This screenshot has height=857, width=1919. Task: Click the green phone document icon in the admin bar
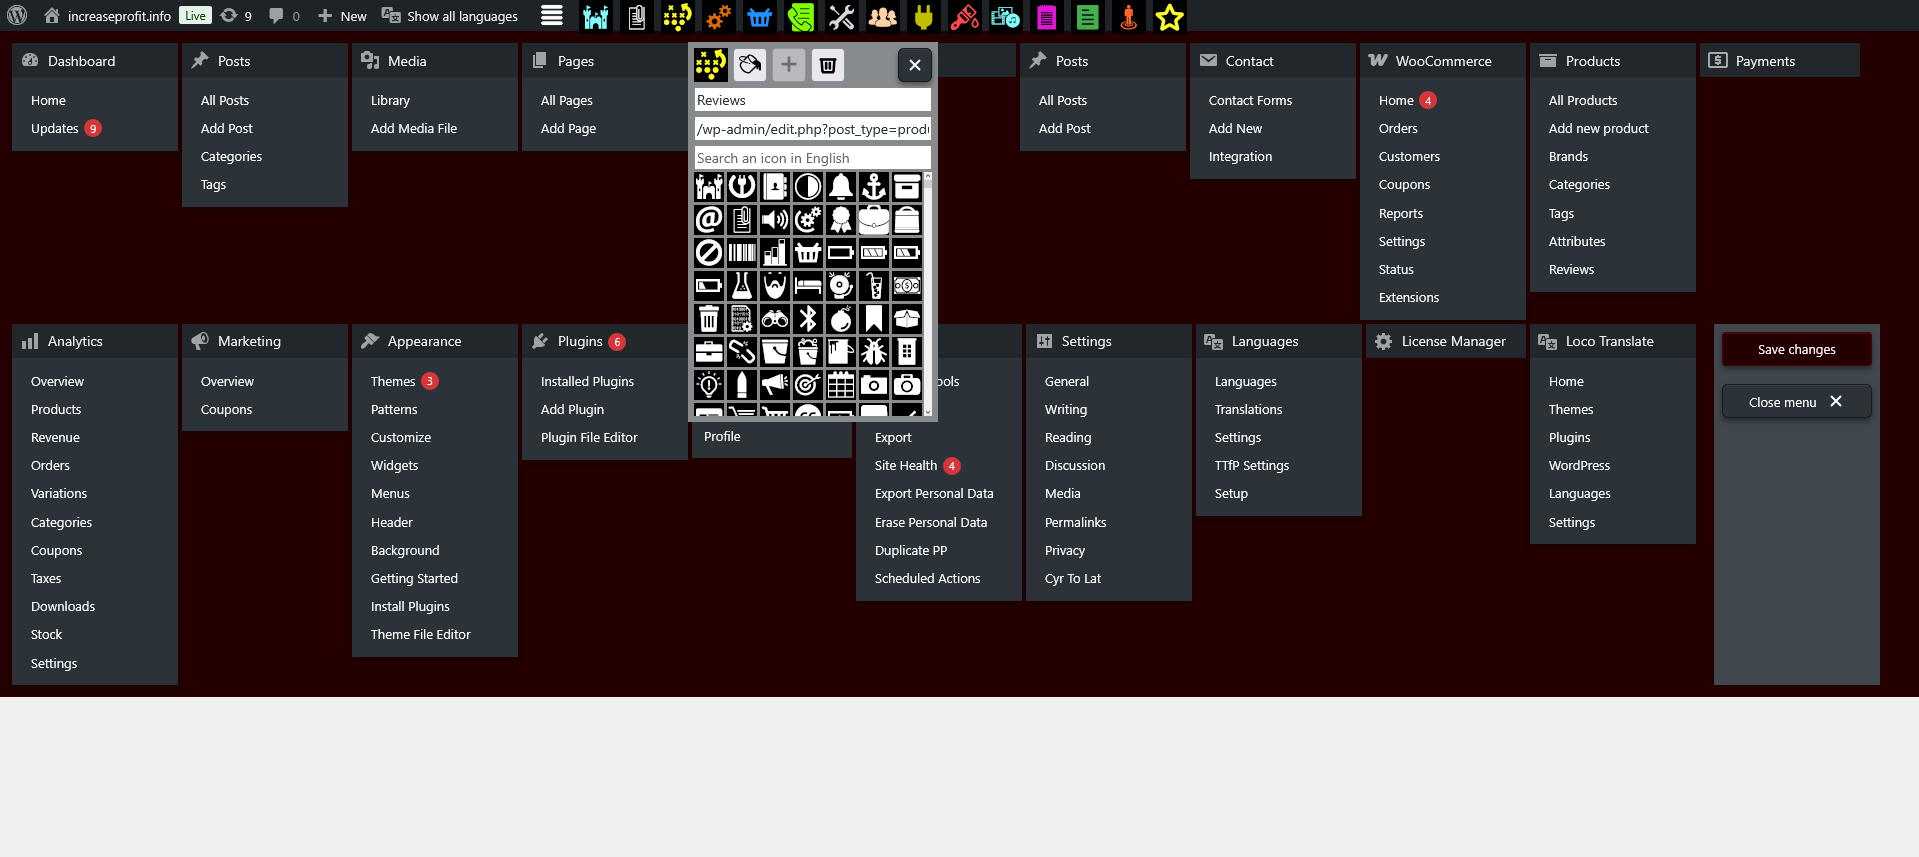pyautogui.click(x=801, y=16)
